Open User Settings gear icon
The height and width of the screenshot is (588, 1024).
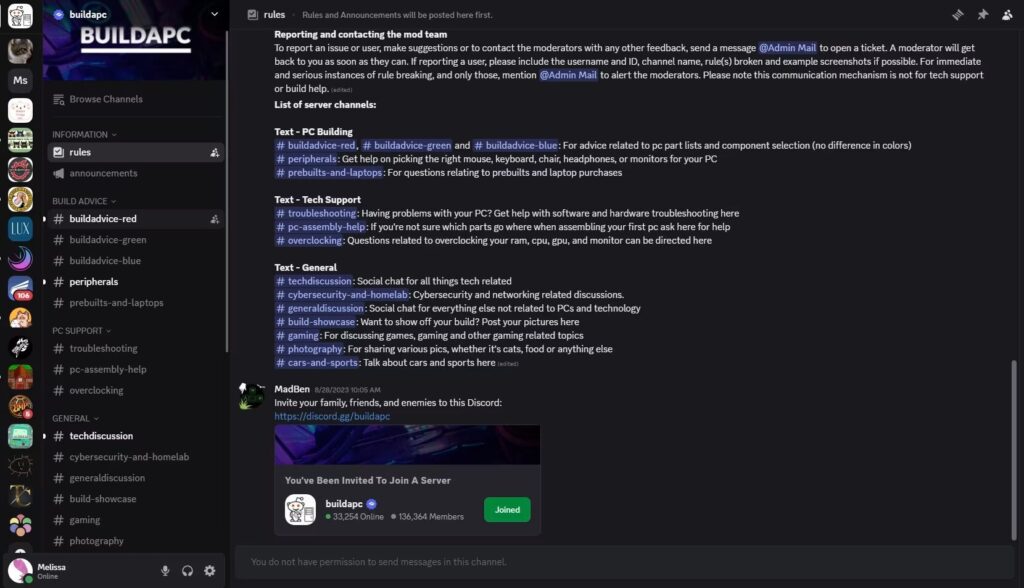(210, 570)
